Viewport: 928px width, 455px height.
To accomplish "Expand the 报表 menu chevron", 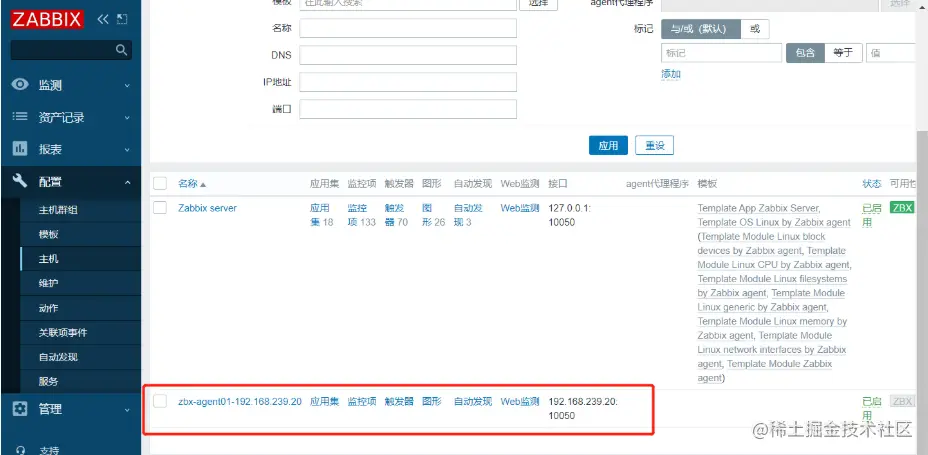I will pos(127,150).
